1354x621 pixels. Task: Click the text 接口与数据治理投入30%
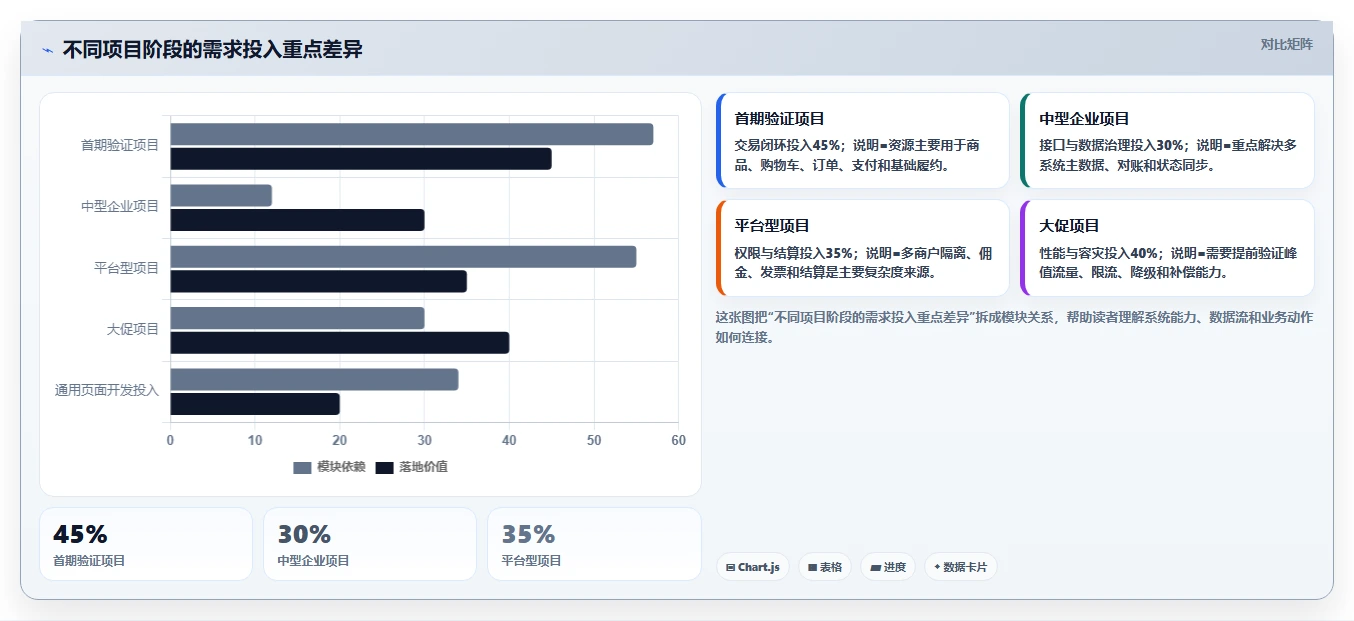point(1111,145)
